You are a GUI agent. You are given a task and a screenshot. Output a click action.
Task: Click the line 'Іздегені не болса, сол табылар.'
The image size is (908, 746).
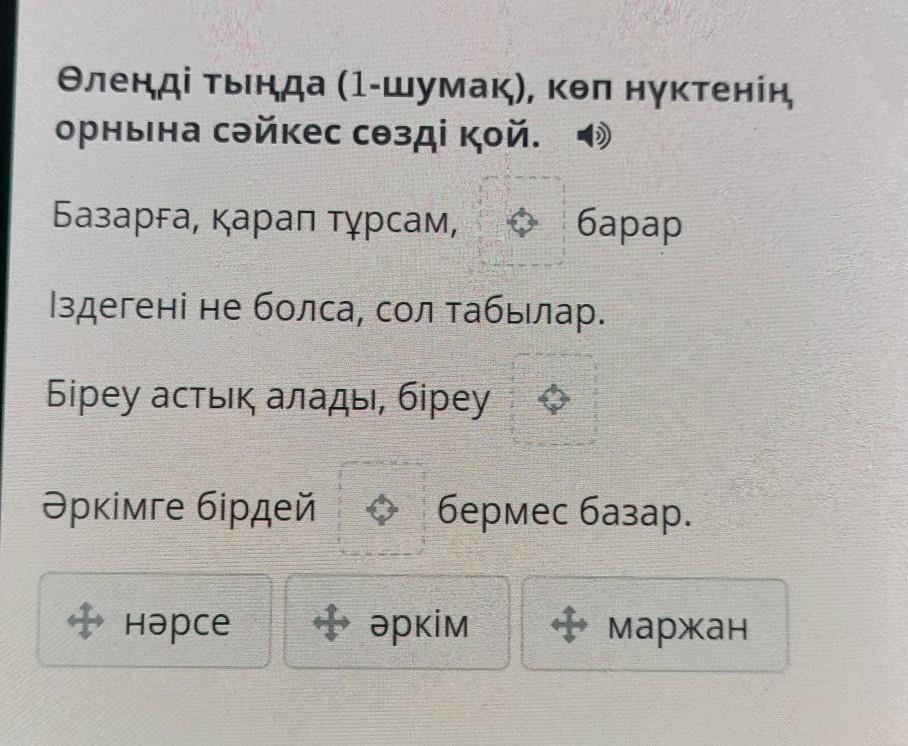click(326, 311)
